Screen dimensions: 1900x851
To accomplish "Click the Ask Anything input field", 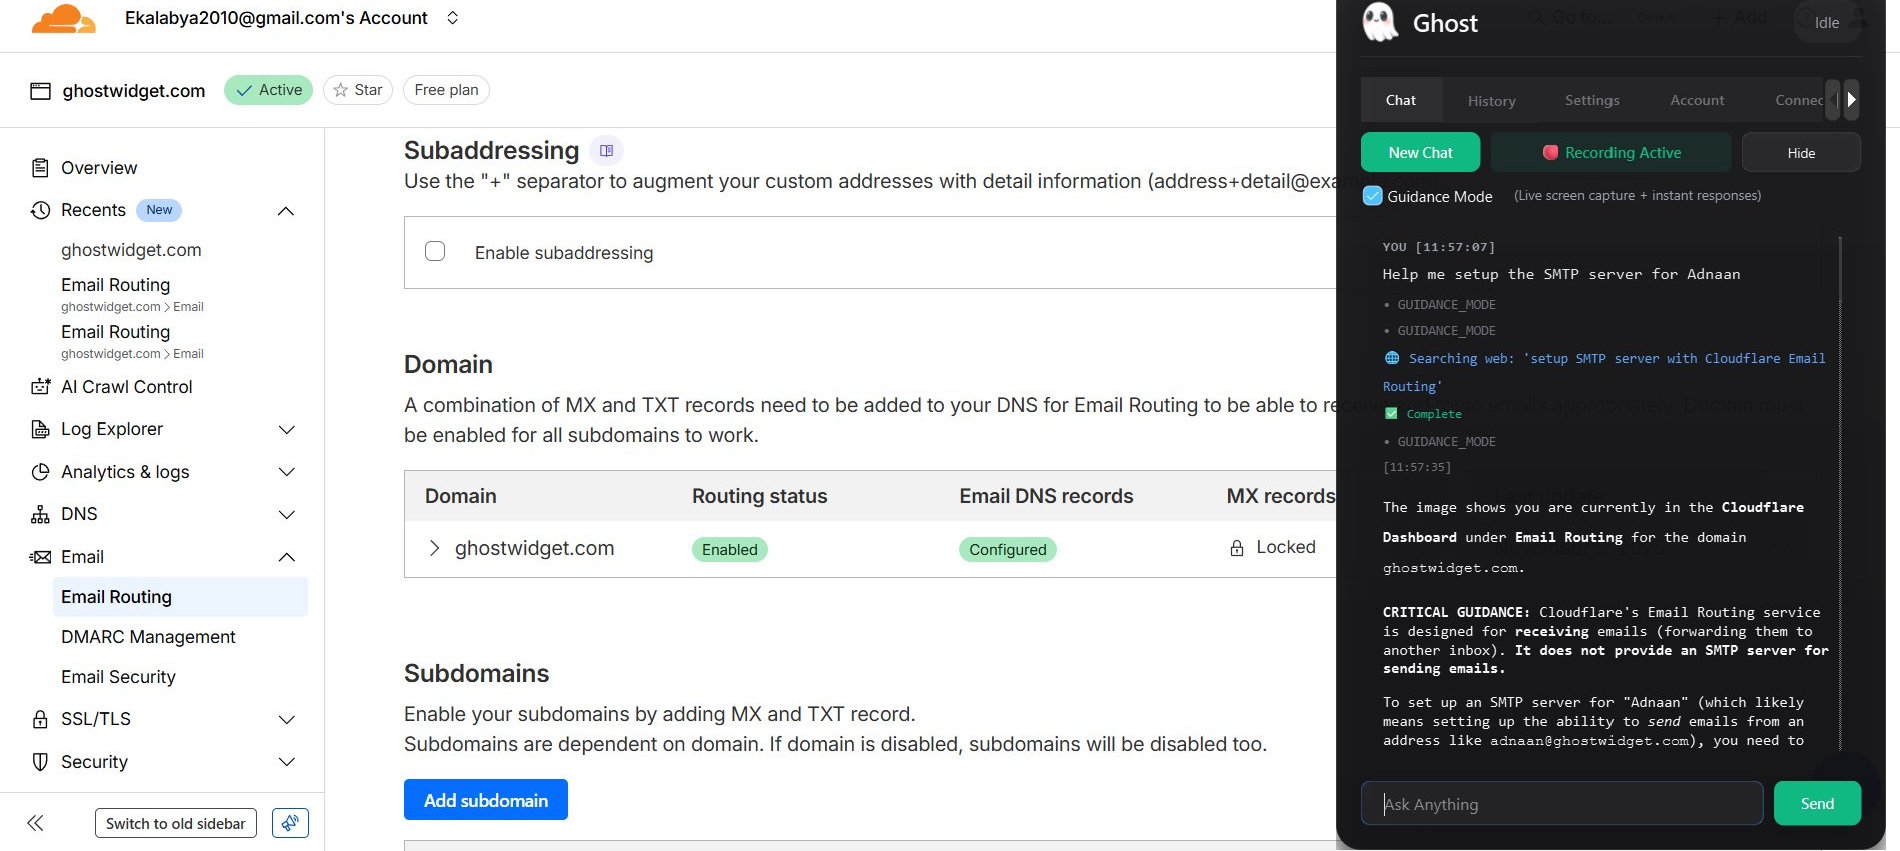I will pos(1561,804).
